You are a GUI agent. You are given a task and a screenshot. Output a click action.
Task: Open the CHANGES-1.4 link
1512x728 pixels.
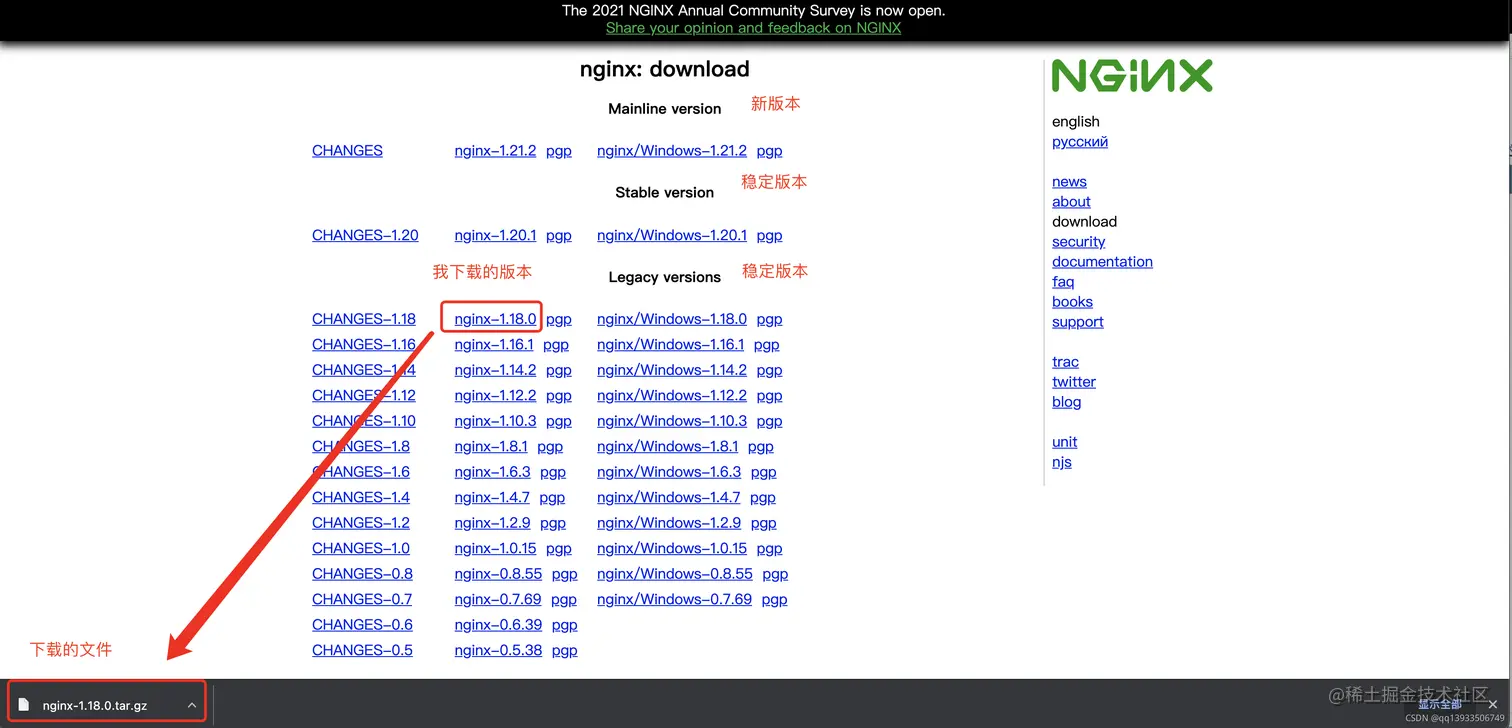[361, 498]
